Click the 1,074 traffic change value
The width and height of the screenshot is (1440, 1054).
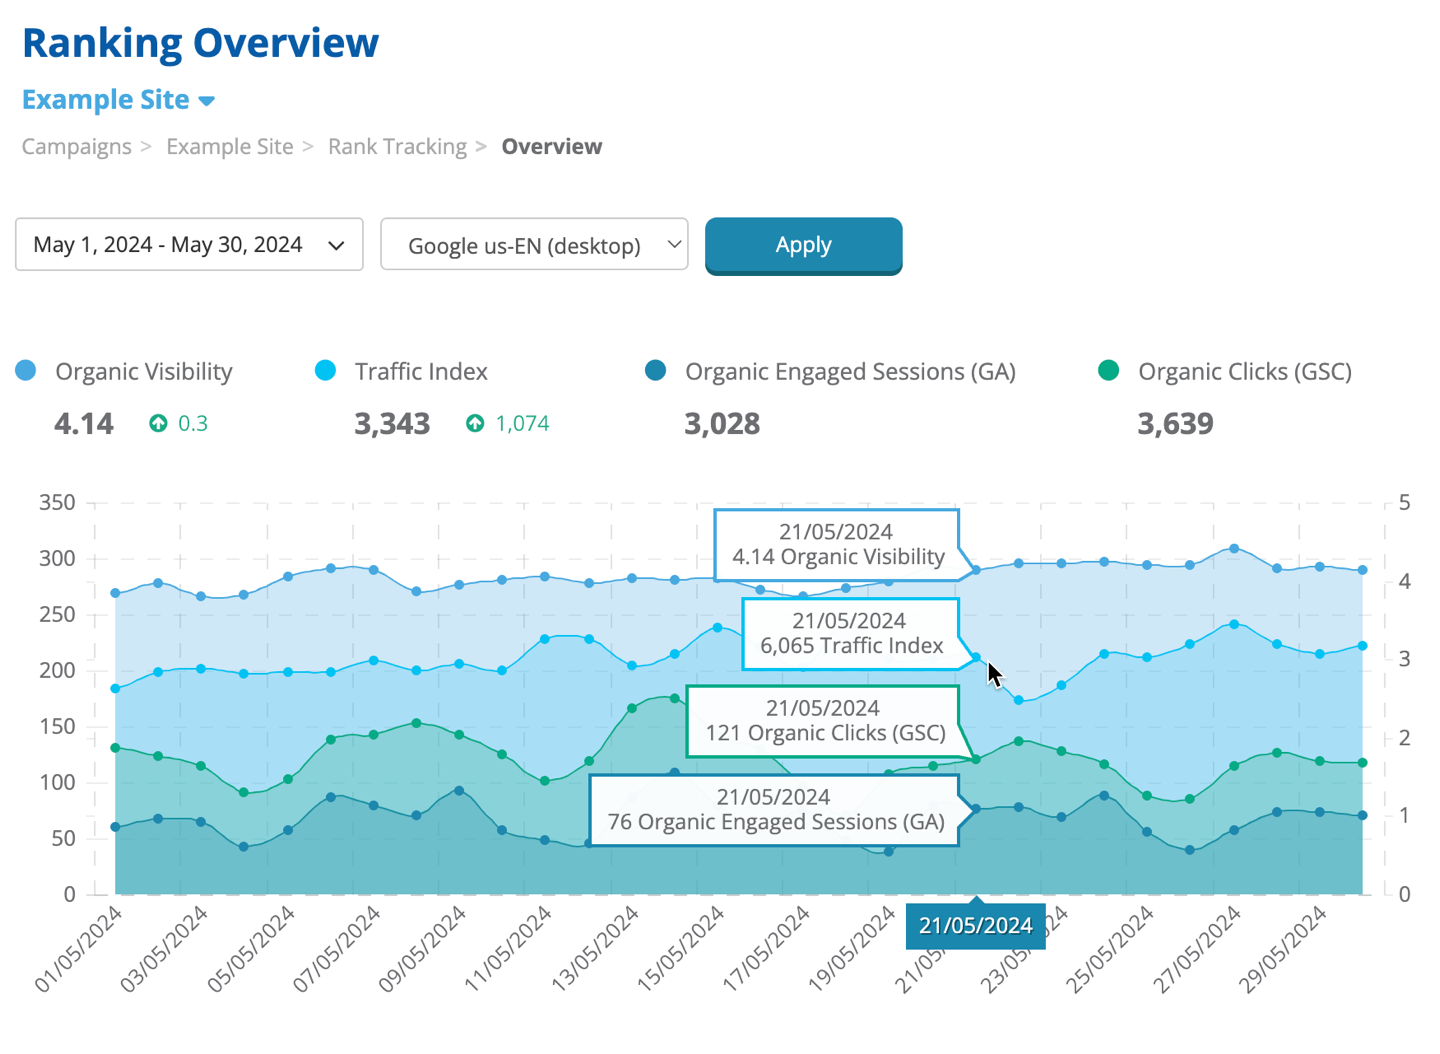click(x=522, y=424)
